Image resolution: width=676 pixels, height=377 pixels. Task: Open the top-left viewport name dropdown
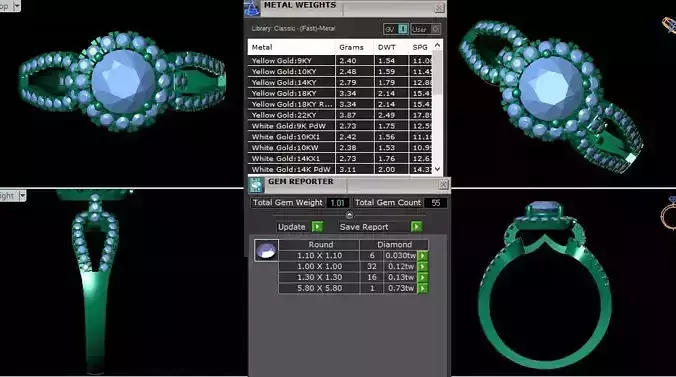click(17, 6)
